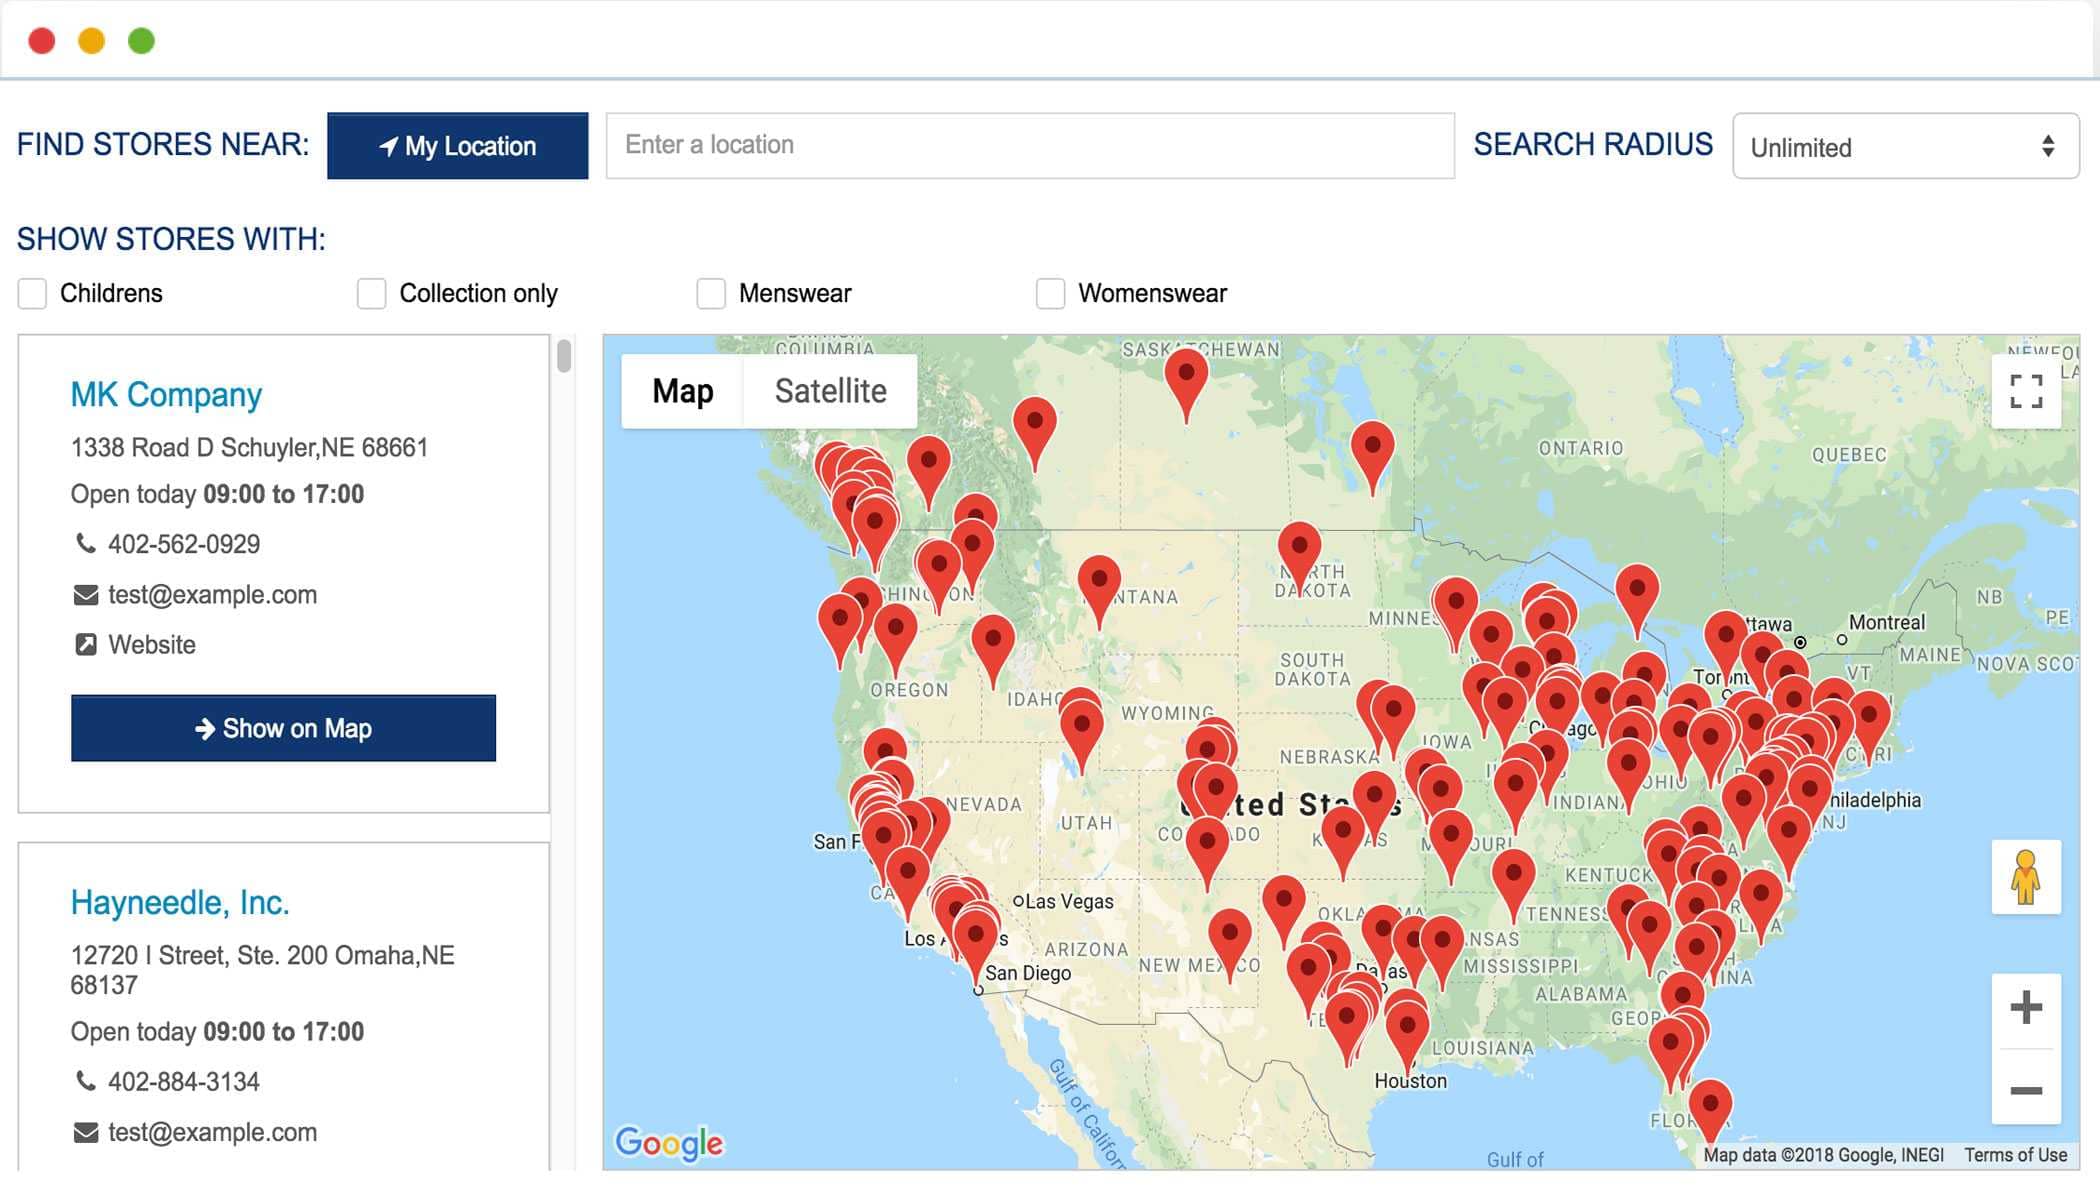
Task: Open map Terms of Use link
Action: click(2015, 1155)
